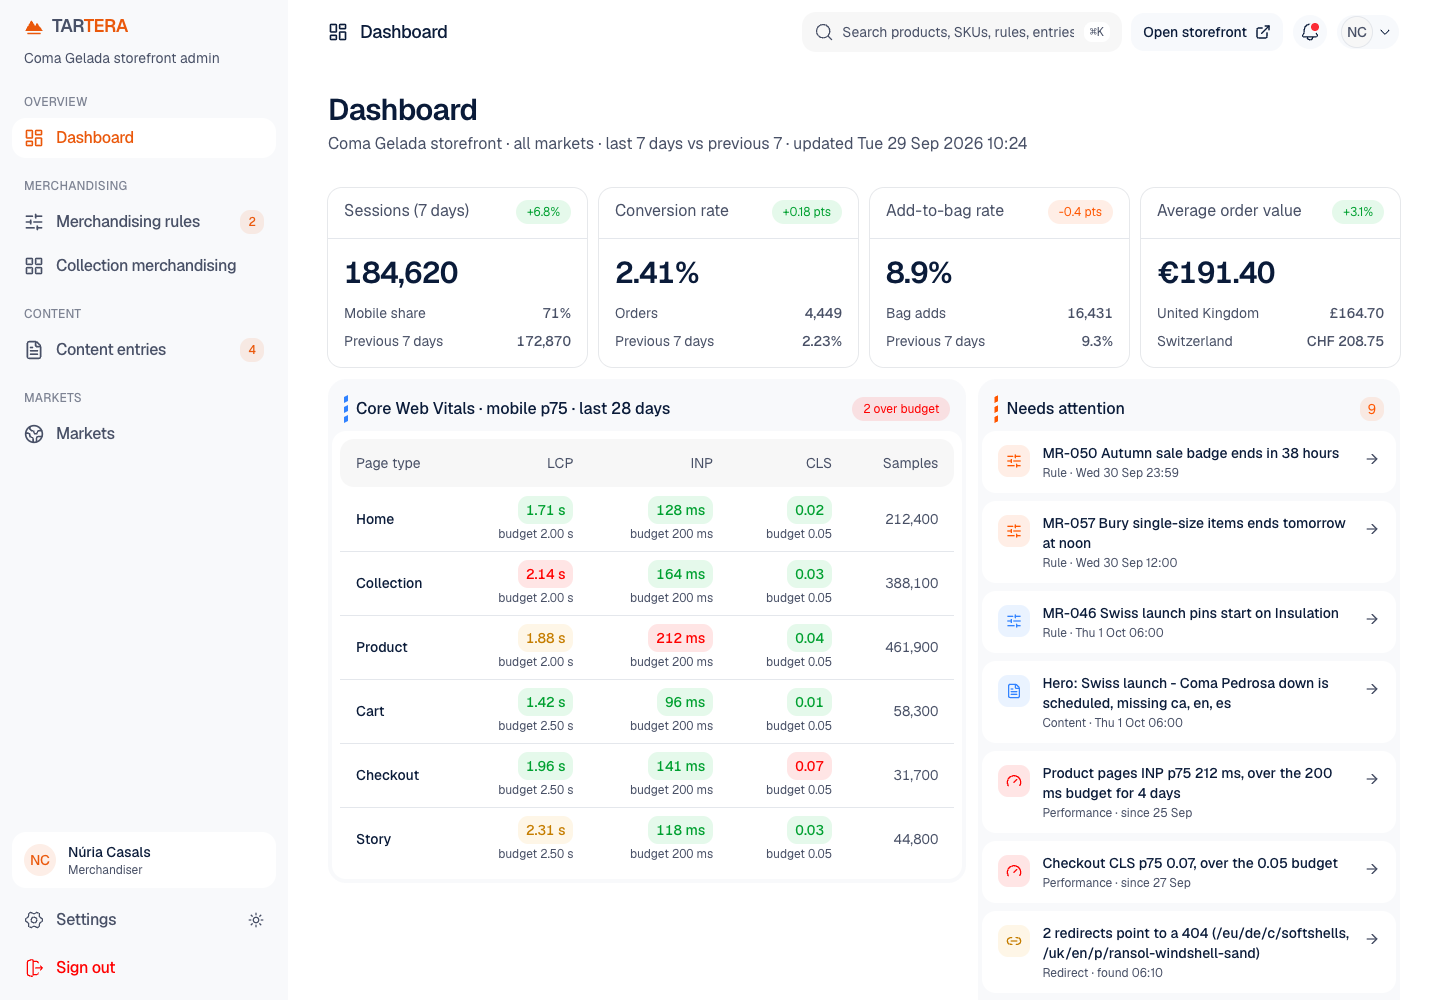
Task: Click link icon of 2 redirects alert
Action: tap(1014, 941)
